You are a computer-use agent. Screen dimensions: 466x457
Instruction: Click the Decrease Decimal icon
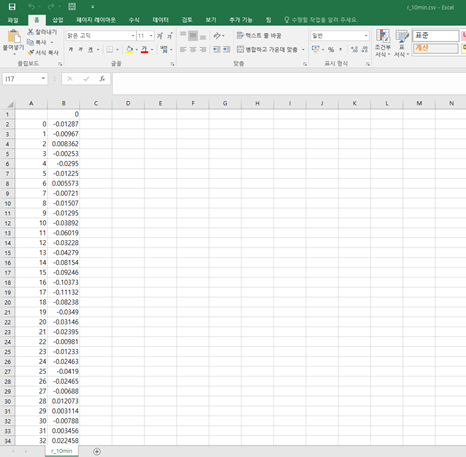tap(365, 49)
